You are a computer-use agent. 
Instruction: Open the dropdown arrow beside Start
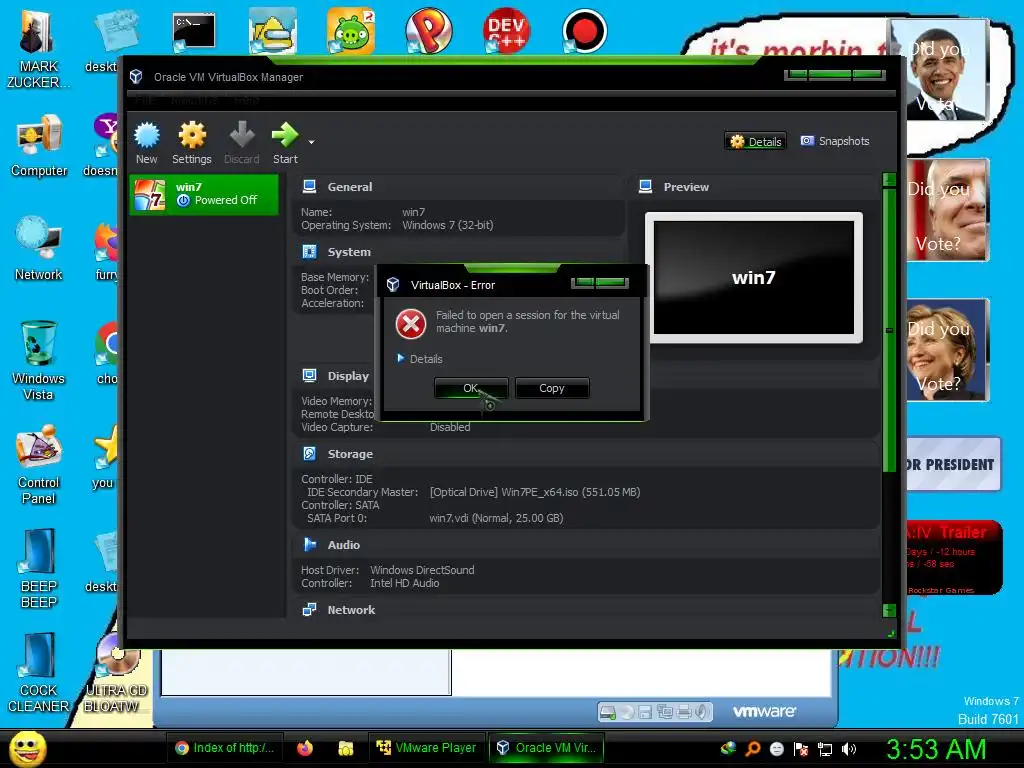click(x=312, y=142)
